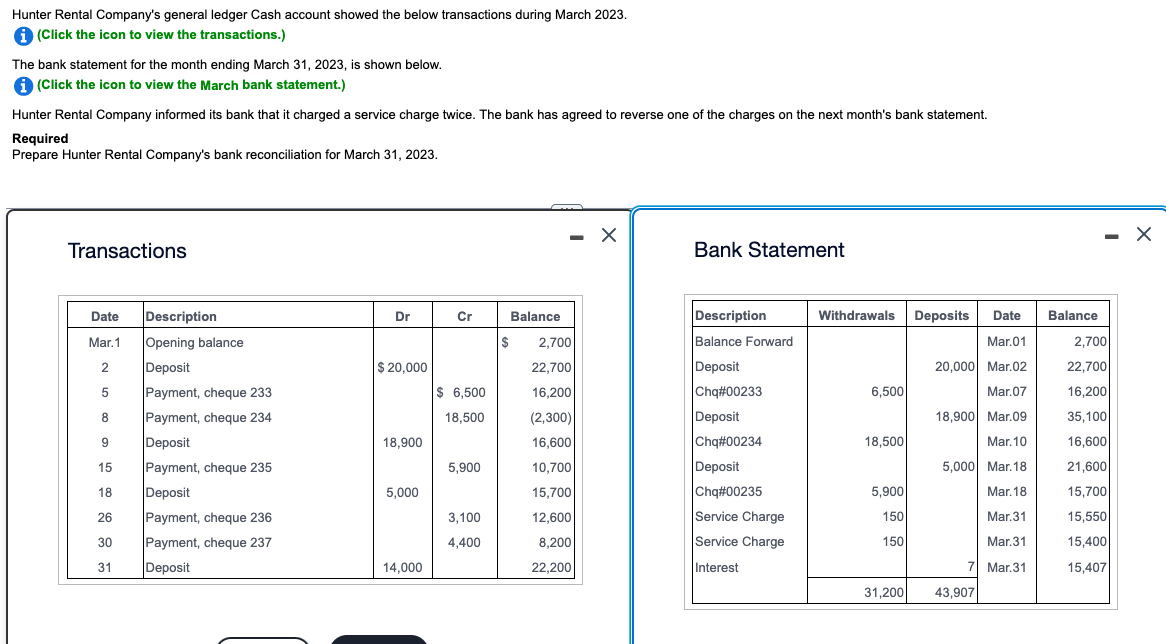Click the interest deposit amount 7
The width and height of the screenshot is (1166, 644).
(970, 567)
